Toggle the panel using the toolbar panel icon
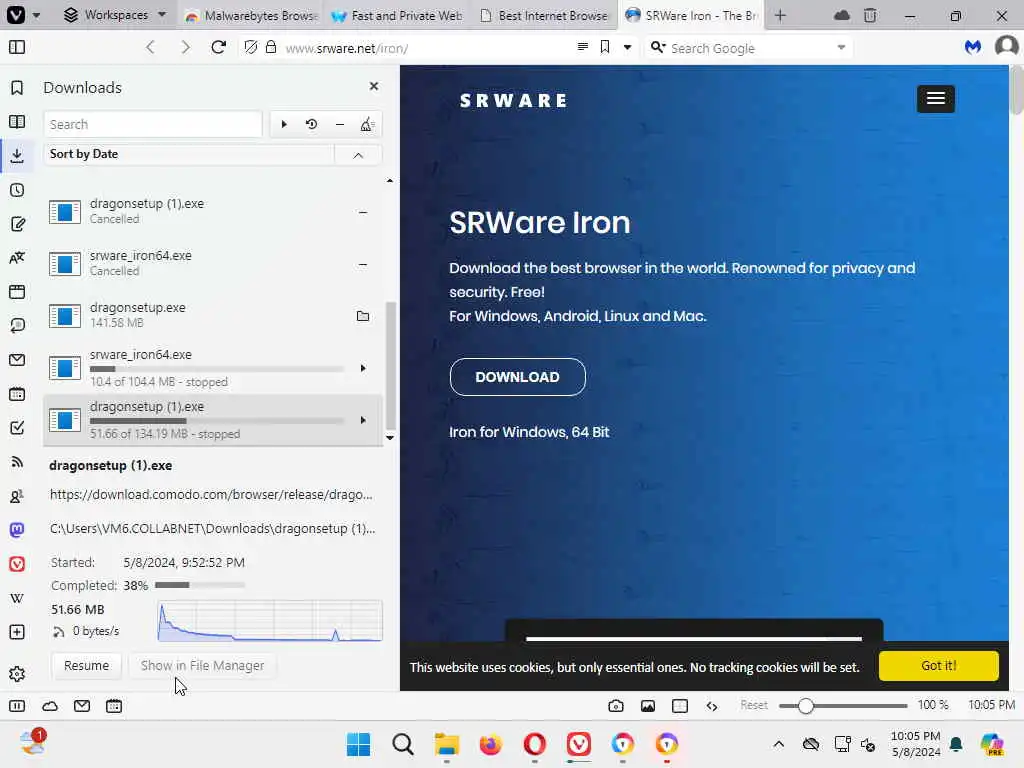 click(17, 47)
